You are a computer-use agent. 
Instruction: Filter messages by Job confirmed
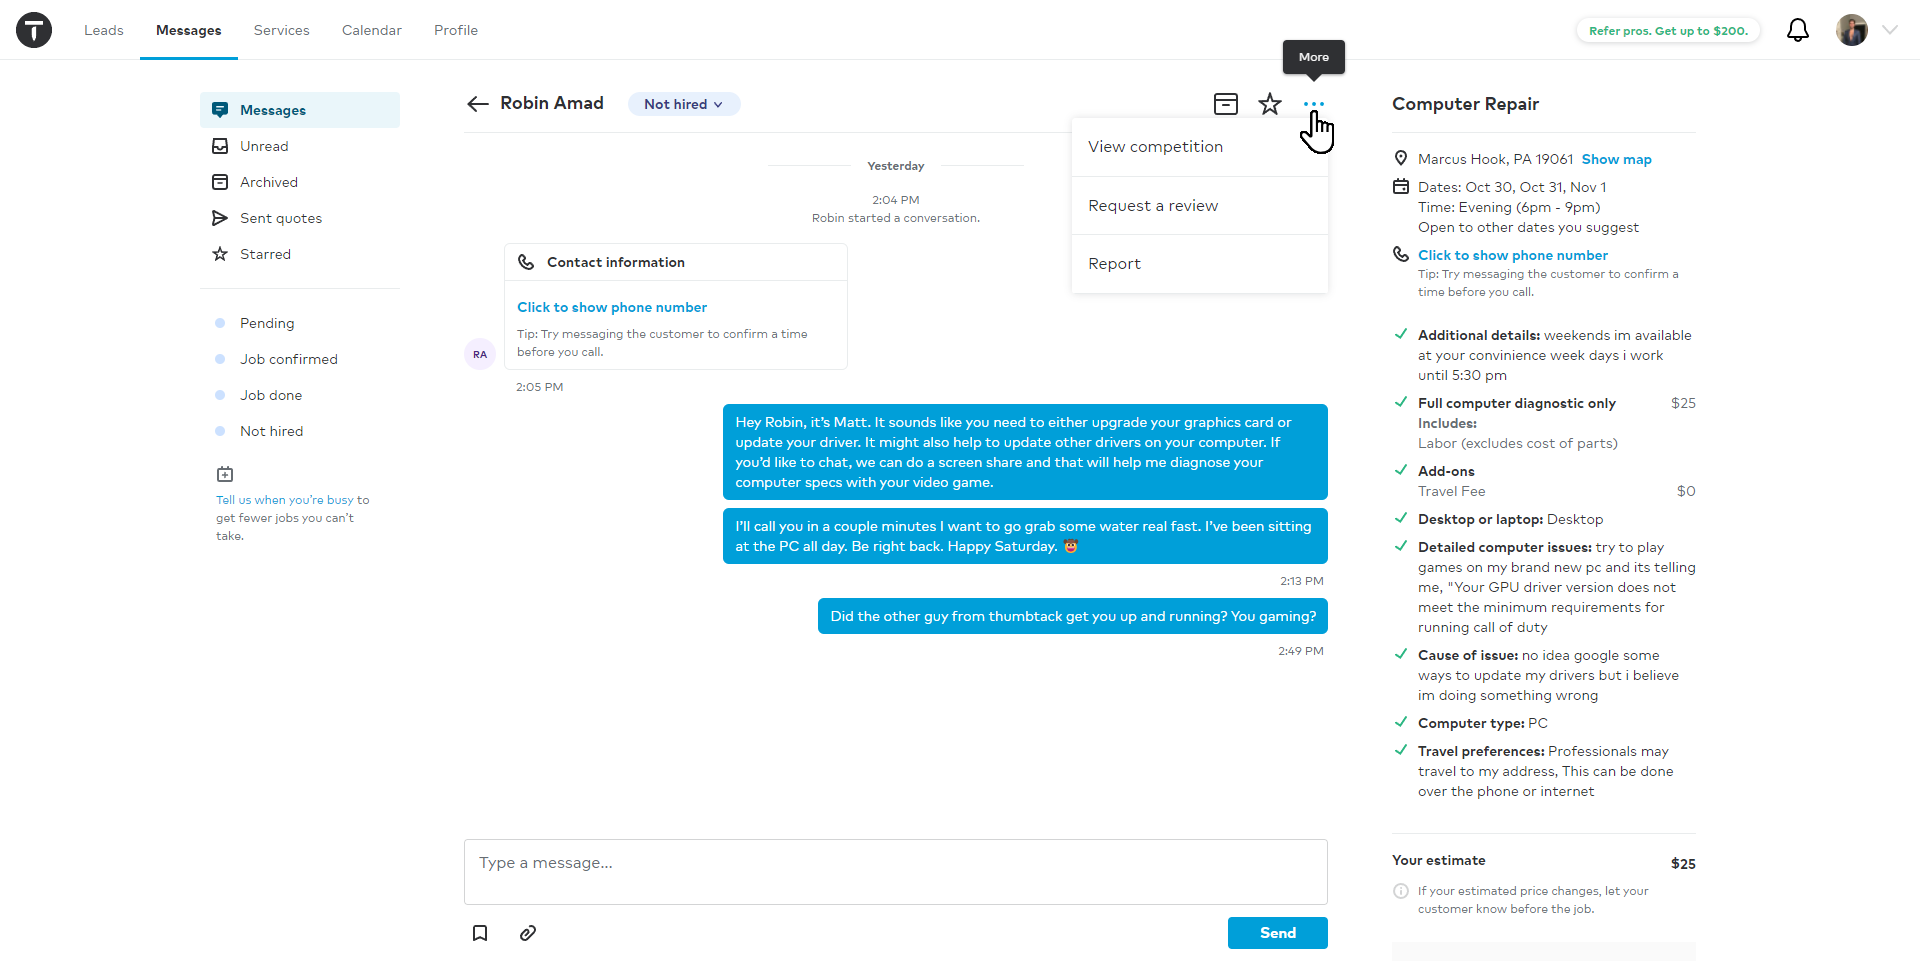coord(288,359)
